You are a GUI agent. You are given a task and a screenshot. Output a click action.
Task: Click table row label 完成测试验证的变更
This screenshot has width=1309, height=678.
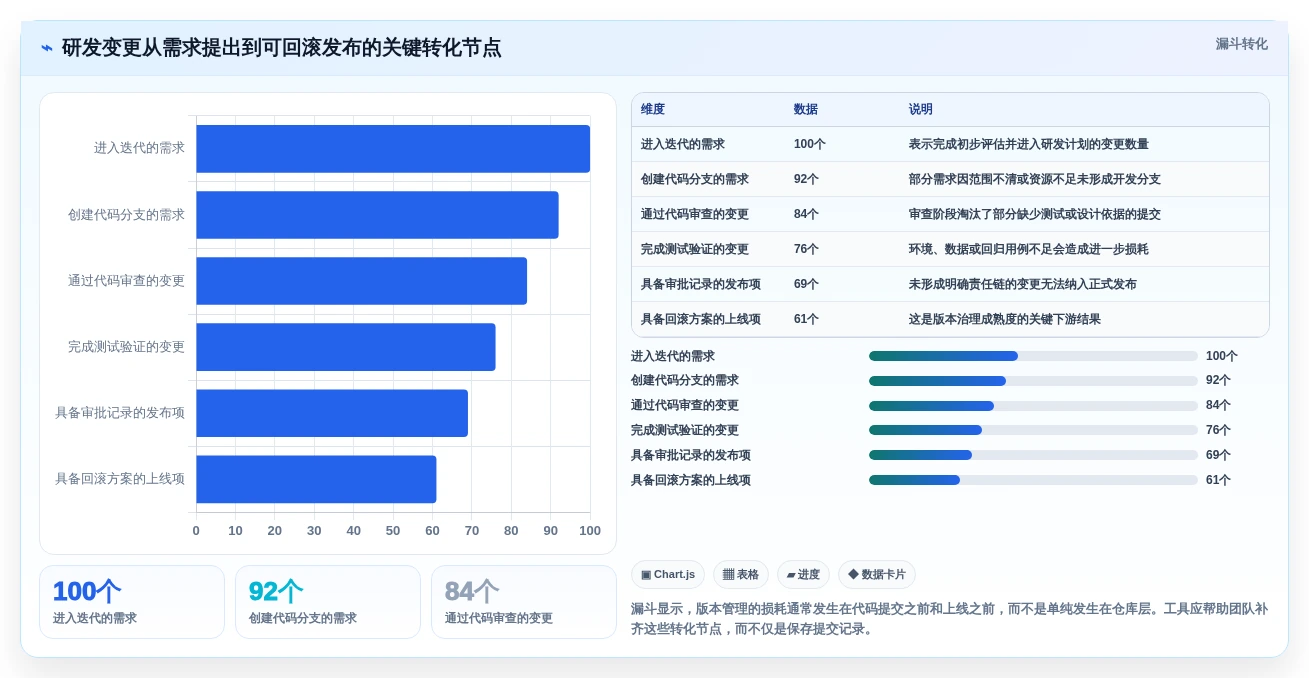(x=695, y=249)
